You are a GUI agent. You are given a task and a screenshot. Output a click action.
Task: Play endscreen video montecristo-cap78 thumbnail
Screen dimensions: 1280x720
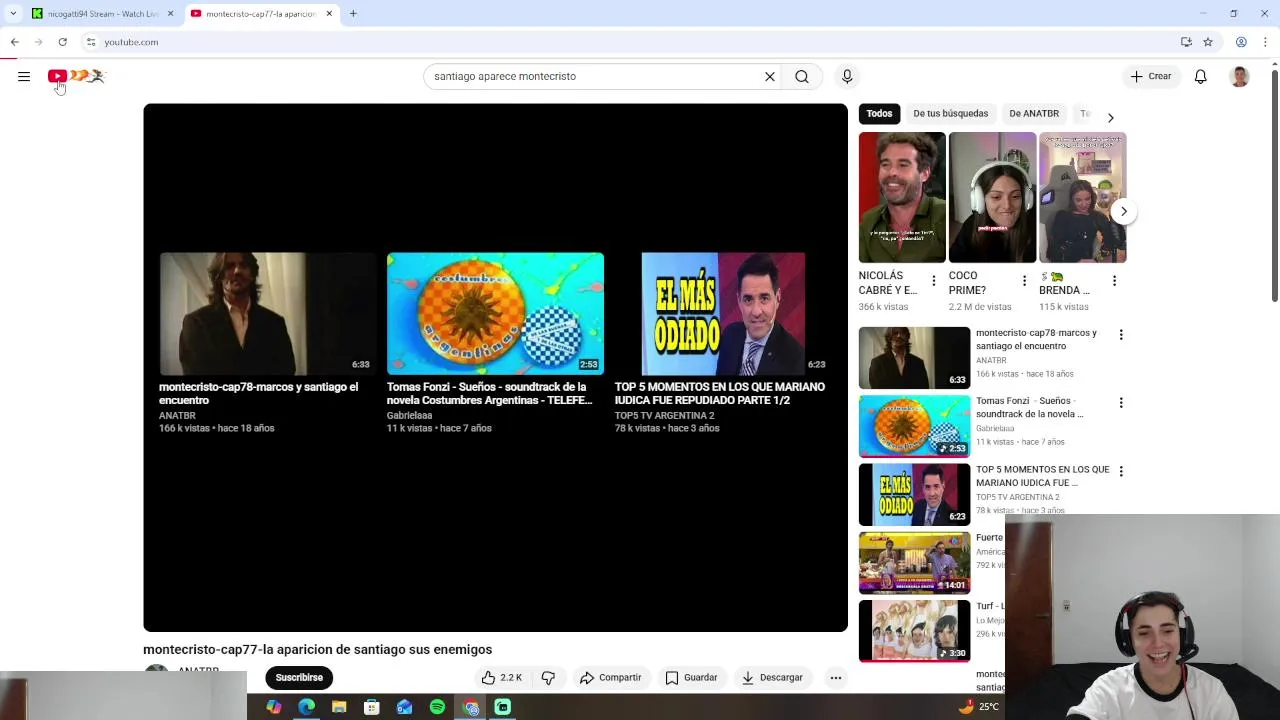pos(267,313)
